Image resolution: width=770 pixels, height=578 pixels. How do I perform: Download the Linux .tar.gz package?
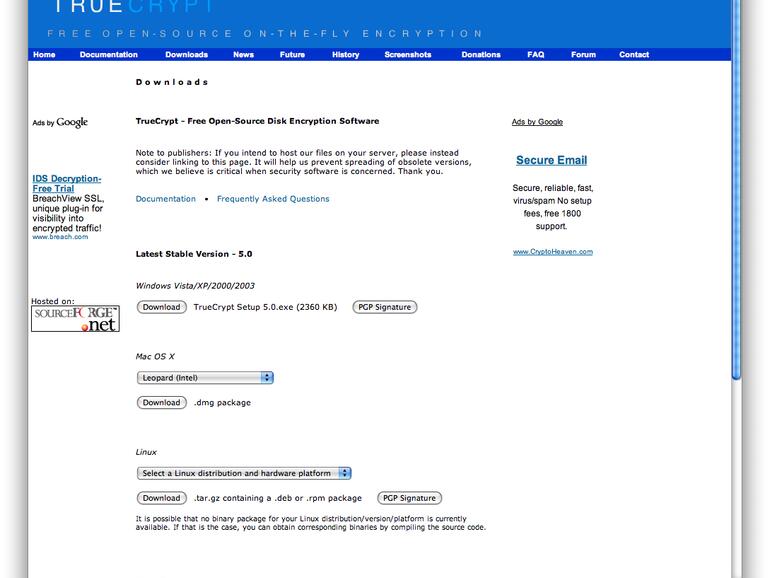tap(162, 498)
